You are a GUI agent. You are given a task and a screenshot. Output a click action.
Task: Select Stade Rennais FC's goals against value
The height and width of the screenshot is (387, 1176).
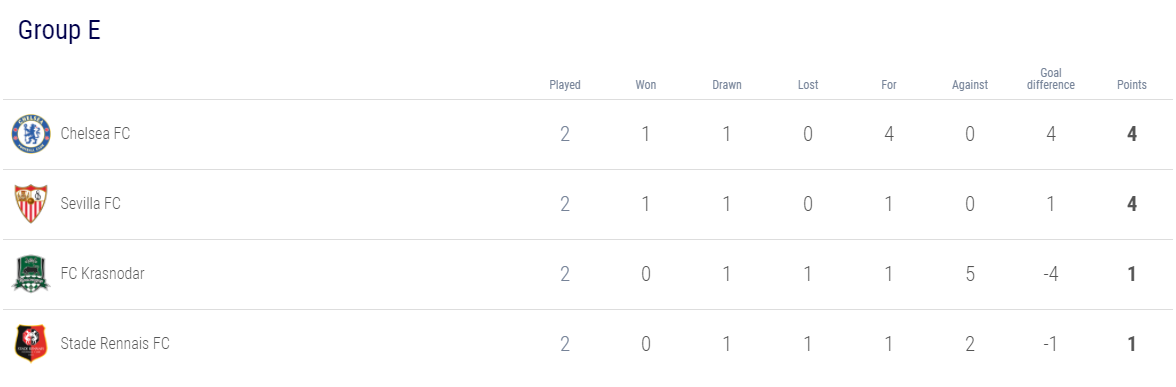coord(970,344)
